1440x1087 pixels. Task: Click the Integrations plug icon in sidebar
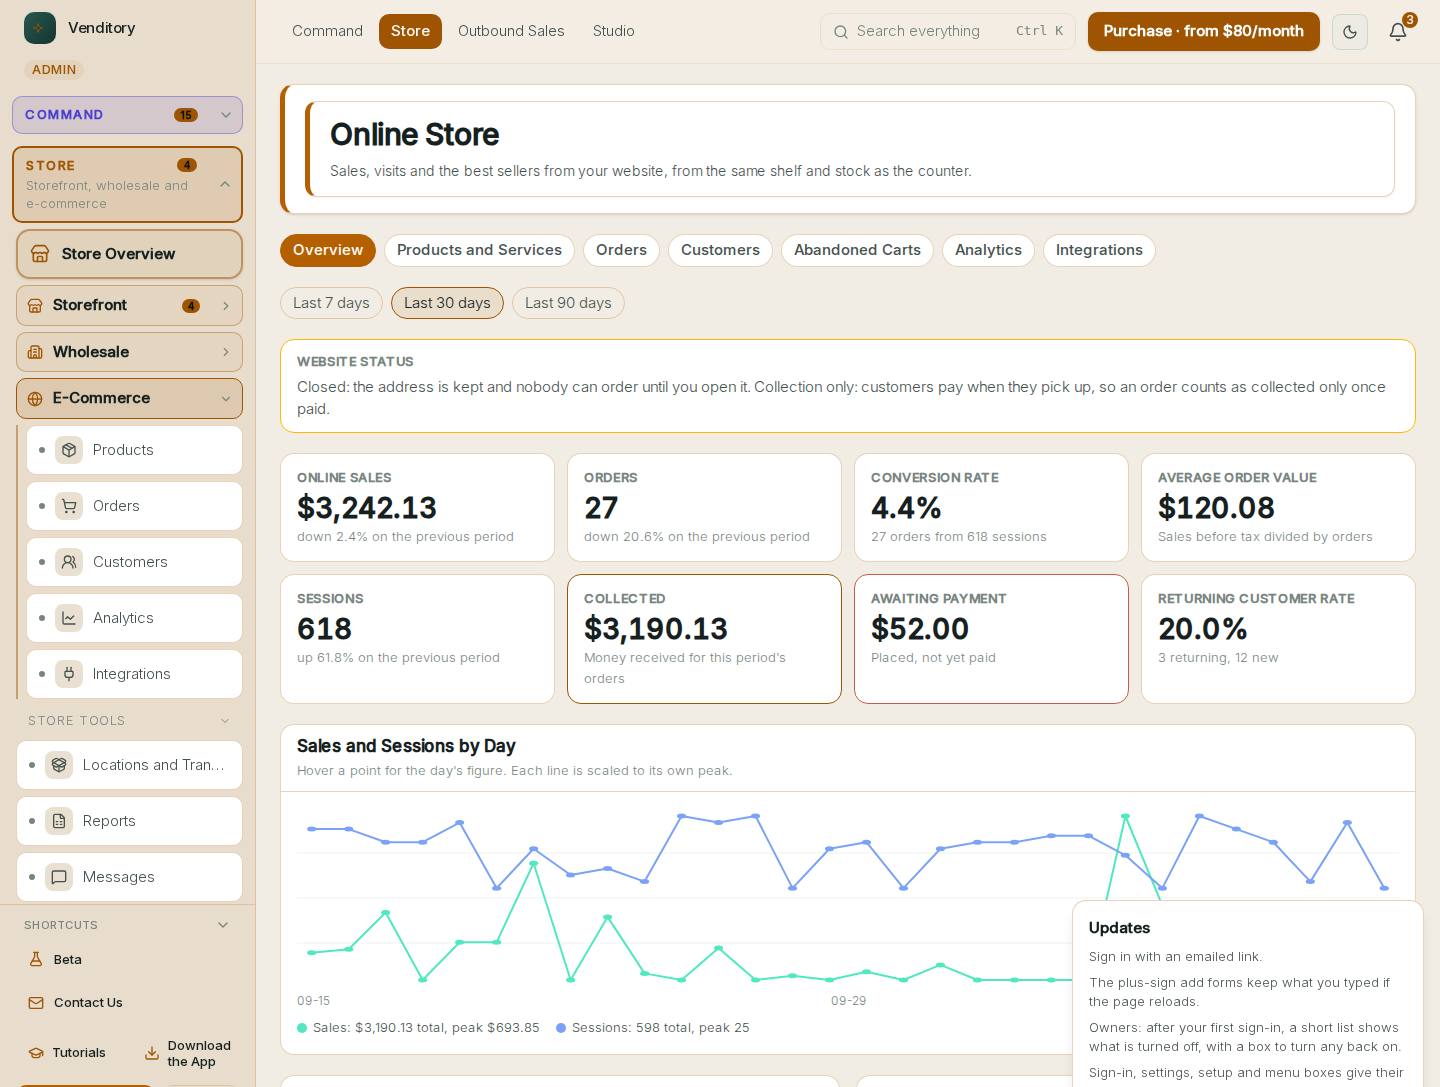[x=69, y=674]
